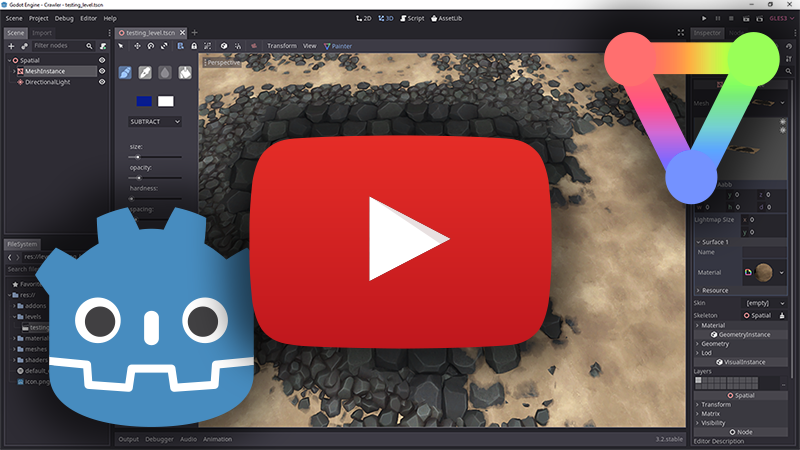800x450 pixels.
Task: Open the Debug menu
Action: point(64,18)
